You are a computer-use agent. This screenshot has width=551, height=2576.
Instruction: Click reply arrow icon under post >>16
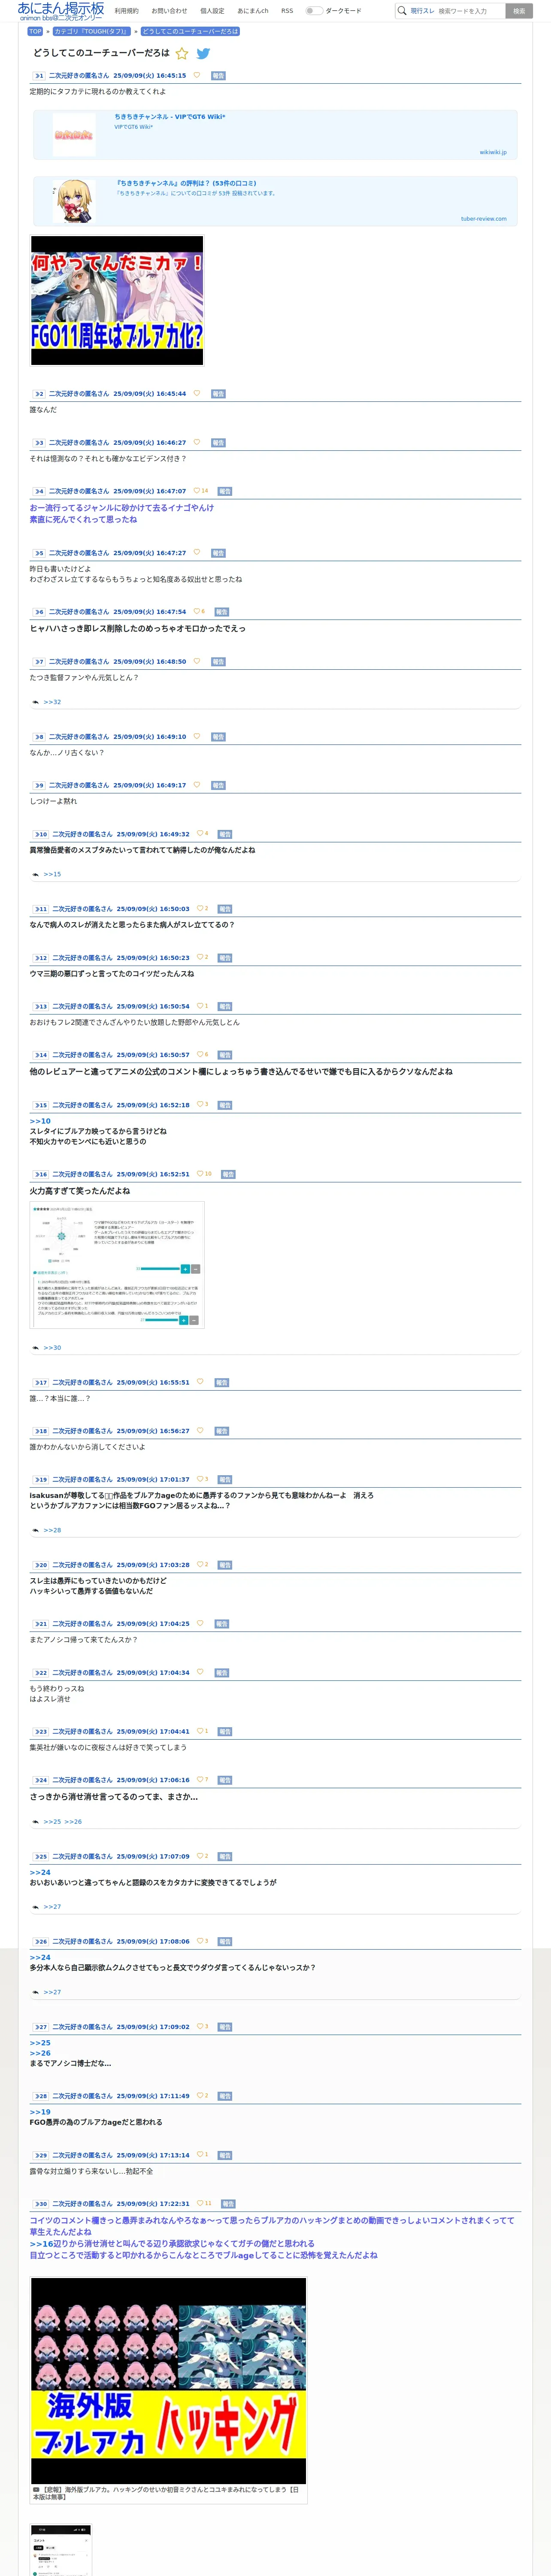[x=36, y=1348]
